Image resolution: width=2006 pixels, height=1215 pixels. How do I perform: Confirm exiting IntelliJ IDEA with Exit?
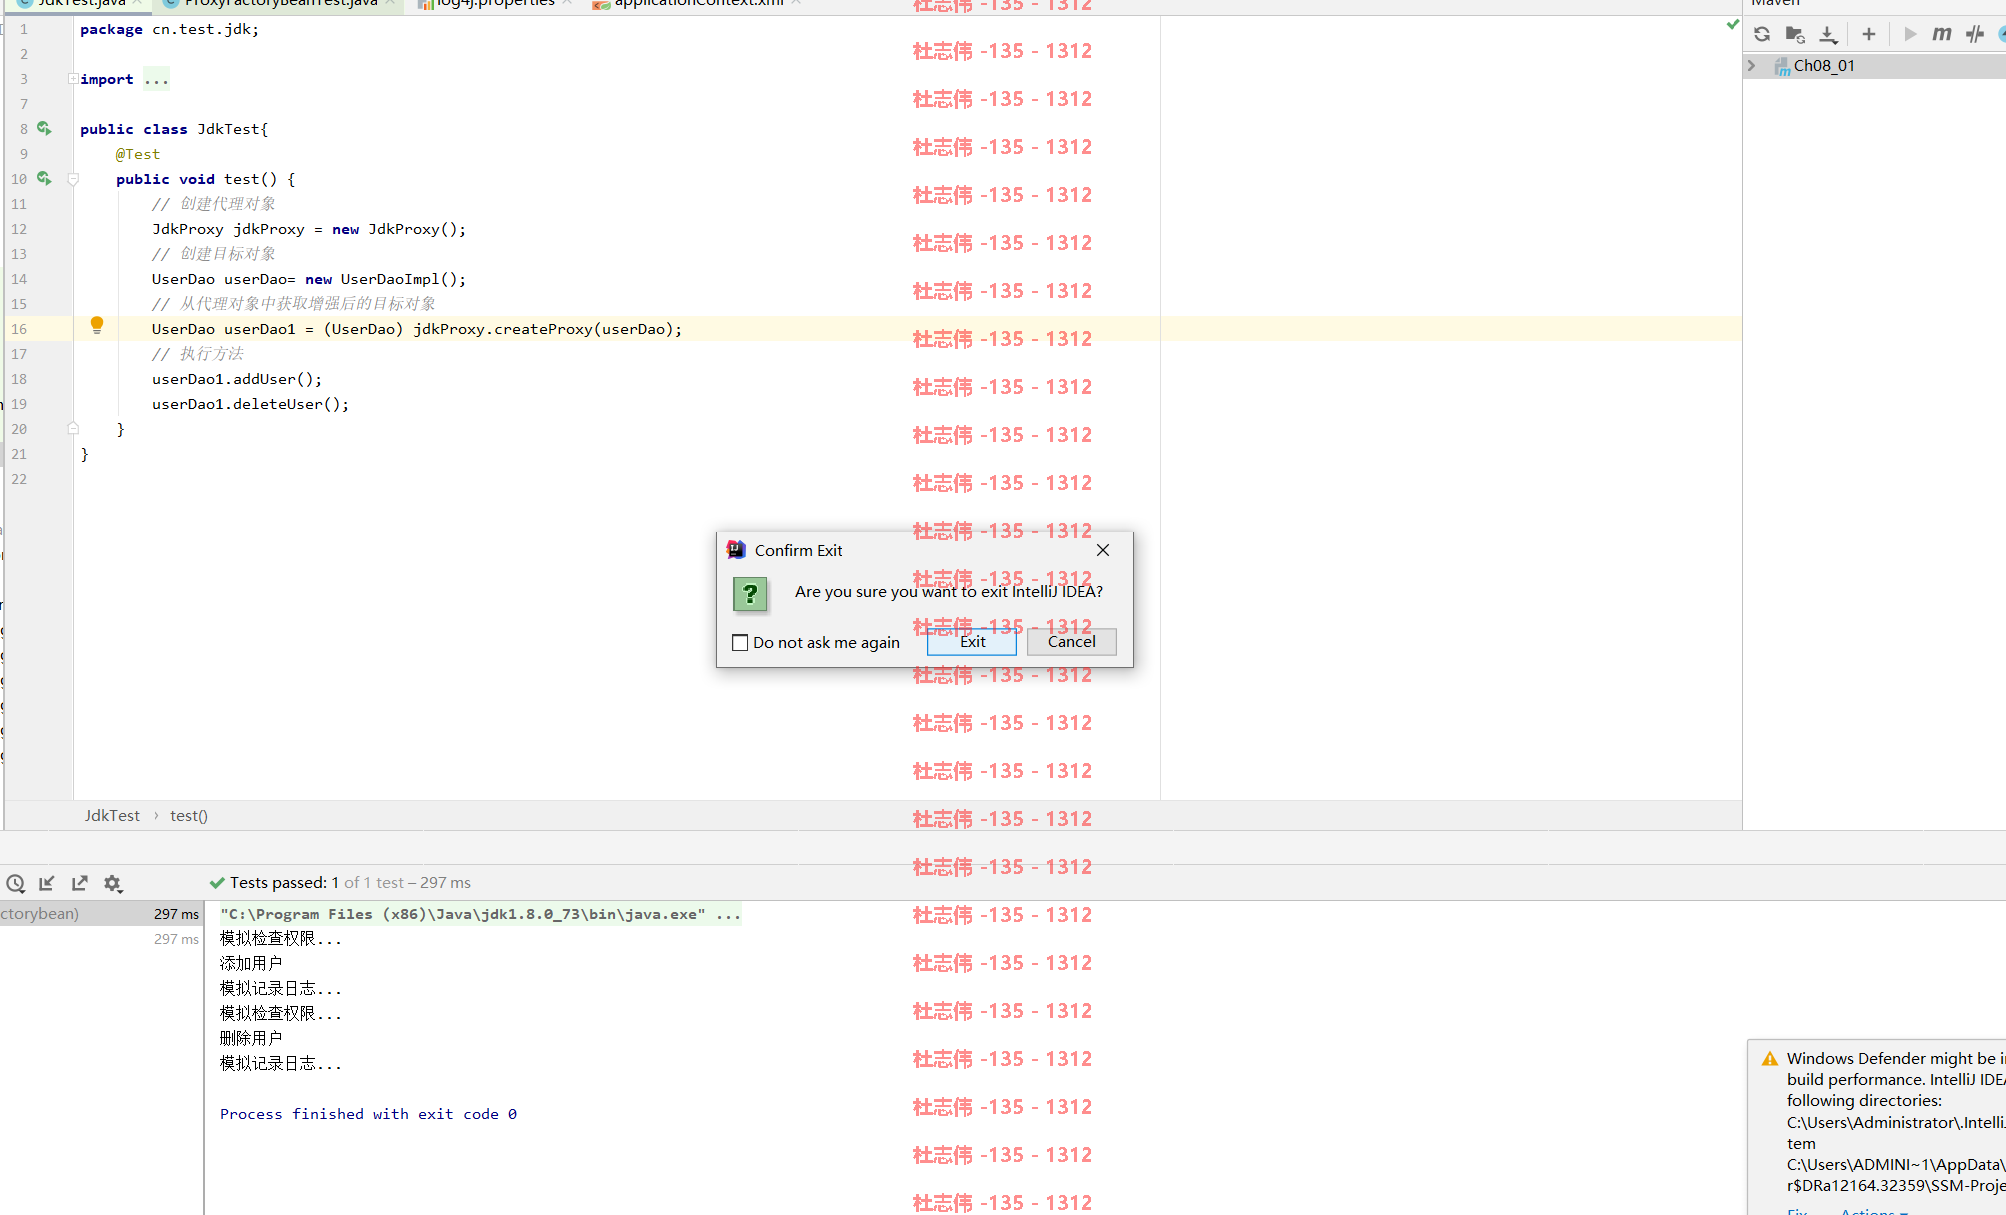tap(972, 642)
